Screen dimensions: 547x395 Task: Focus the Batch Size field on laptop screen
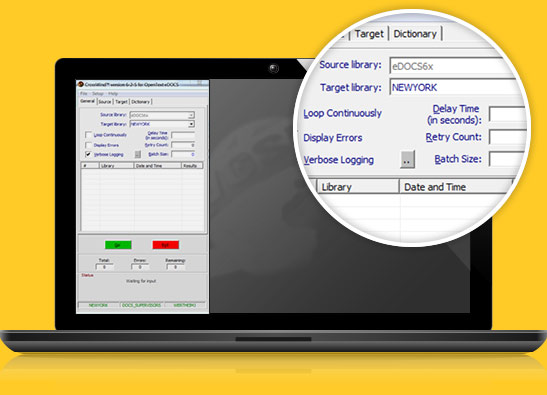(x=183, y=154)
